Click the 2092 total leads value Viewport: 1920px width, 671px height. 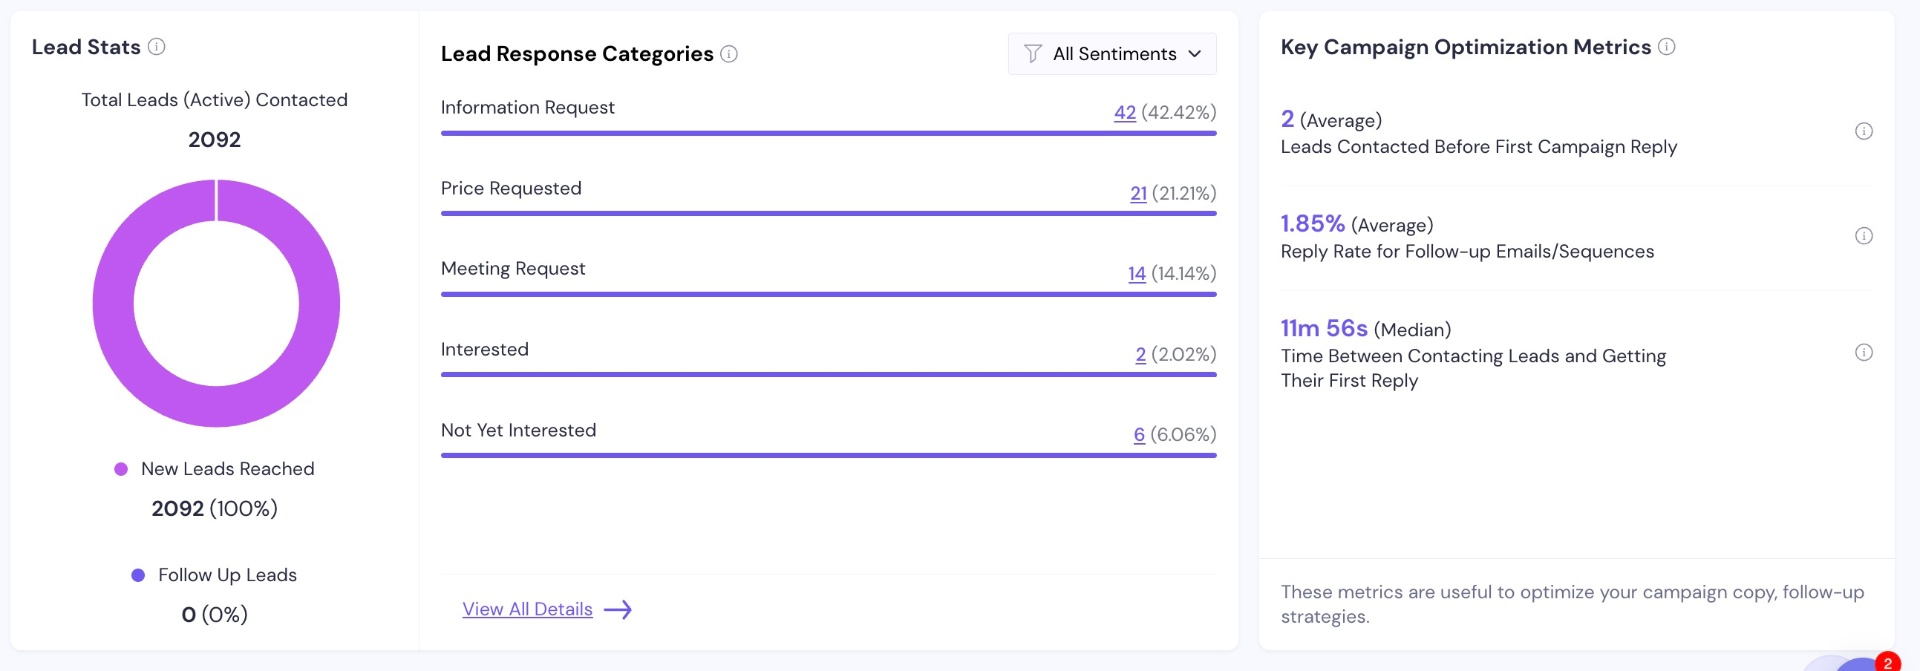point(215,140)
